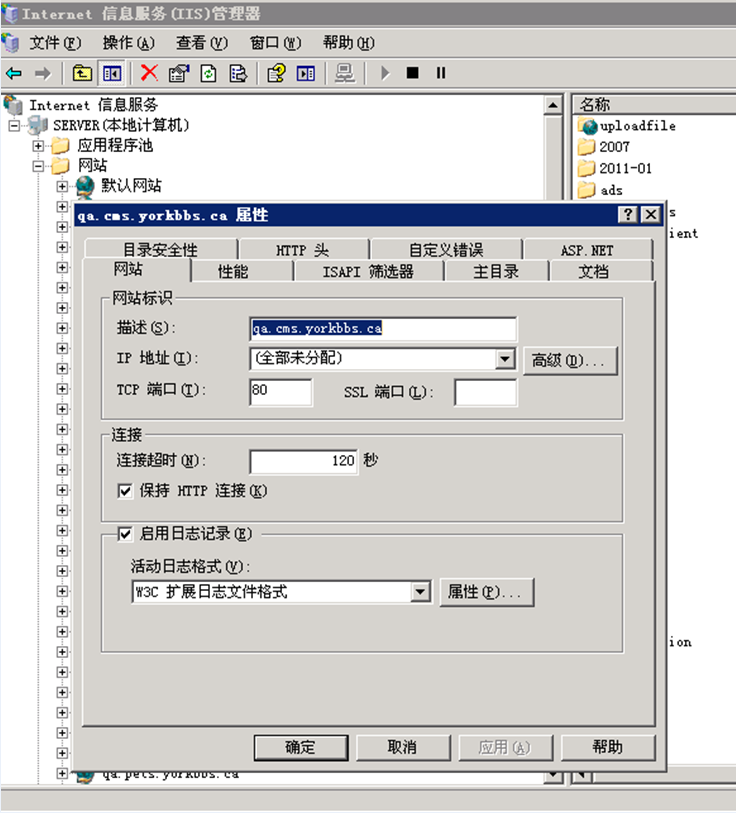Click the Refresh toolbar icon

click(x=209, y=73)
